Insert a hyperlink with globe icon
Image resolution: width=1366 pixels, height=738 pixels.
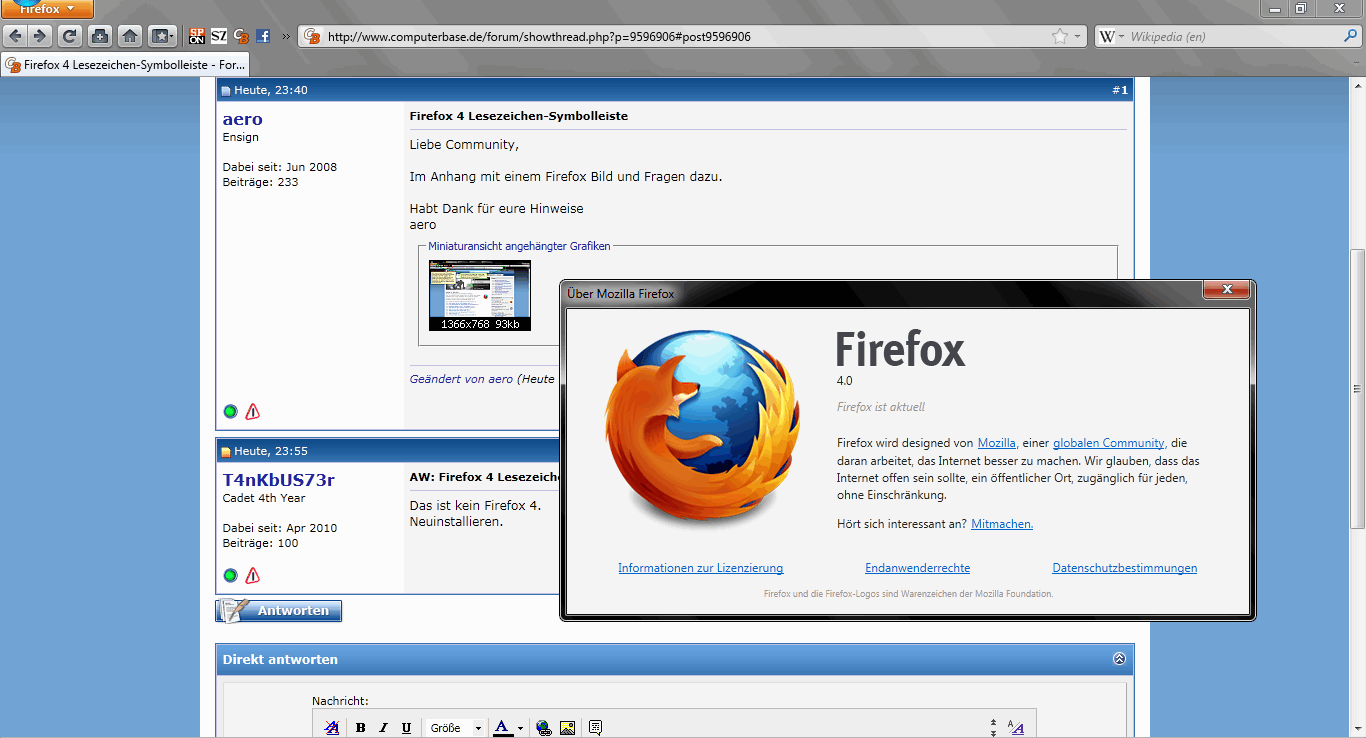(x=543, y=728)
